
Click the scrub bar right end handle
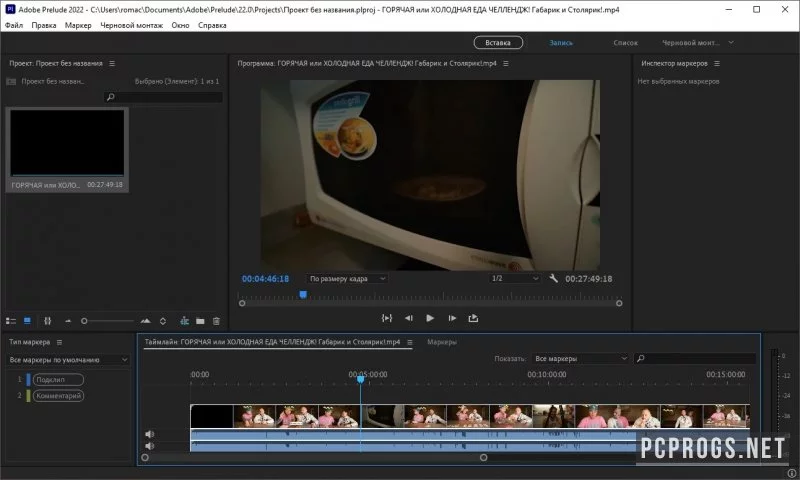pyautogui.click(x=619, y=303)
